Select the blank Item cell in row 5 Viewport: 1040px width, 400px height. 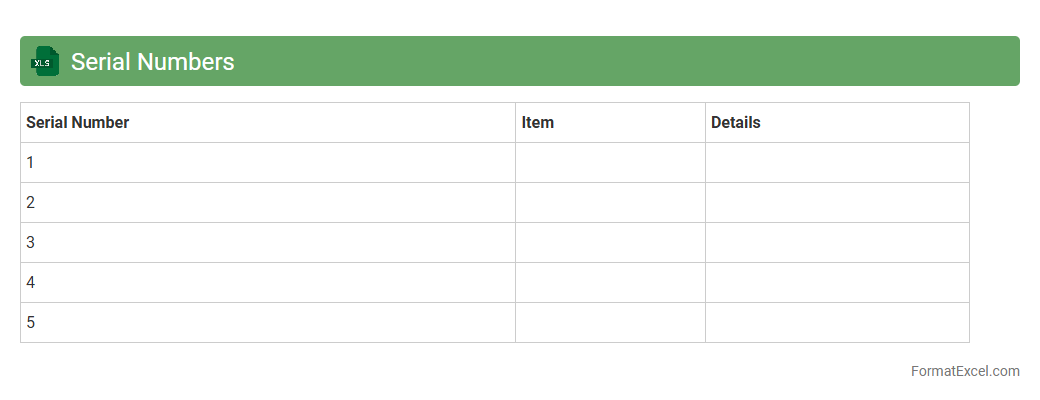pyautogui.click(x=610, y=323)
